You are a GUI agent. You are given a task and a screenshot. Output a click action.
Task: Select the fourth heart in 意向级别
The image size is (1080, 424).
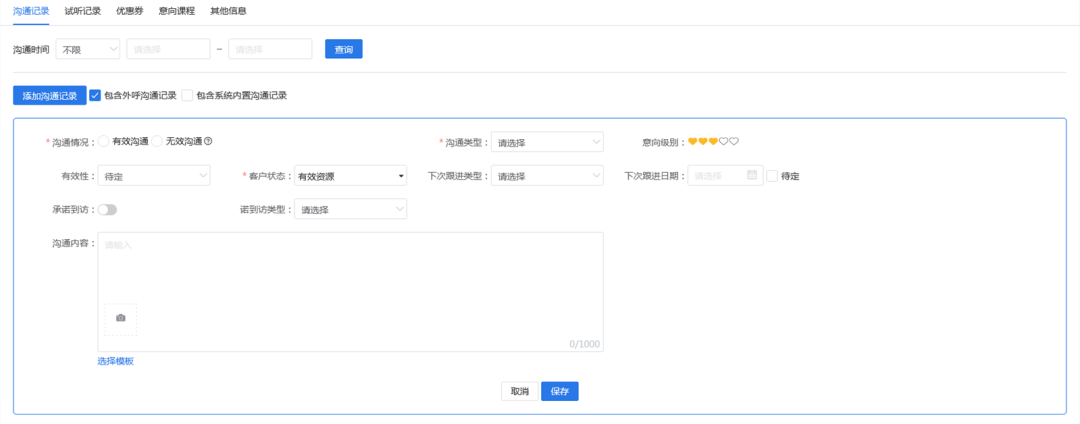(x=723, y=142)
